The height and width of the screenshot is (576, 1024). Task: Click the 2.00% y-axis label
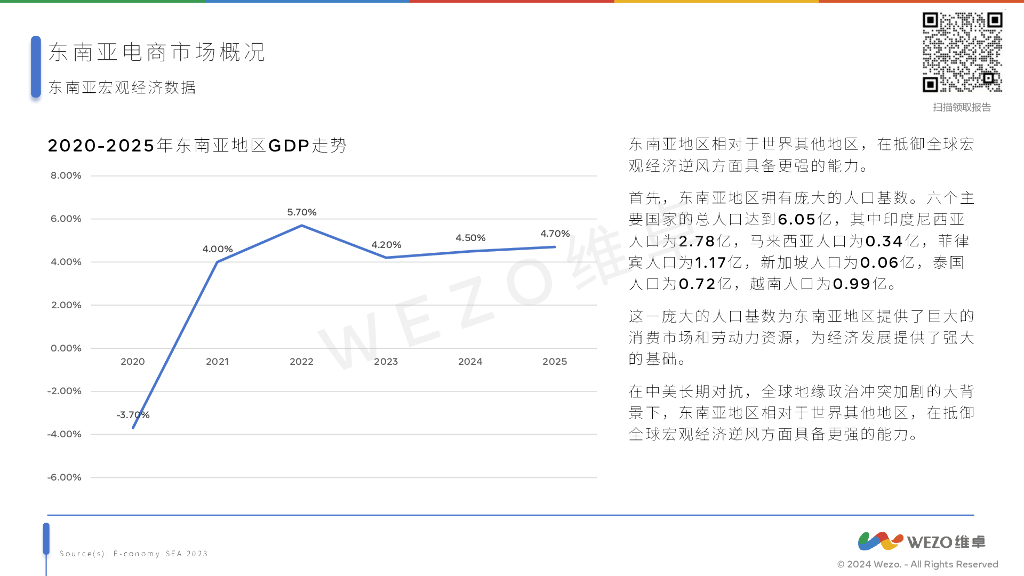coord(66,305)
